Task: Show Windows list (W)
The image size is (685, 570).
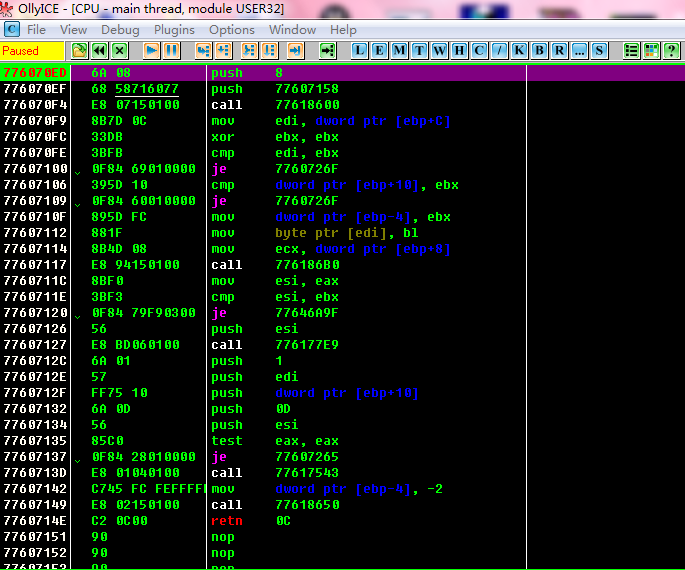Action: pyautogui.click(x=439, y=51)
